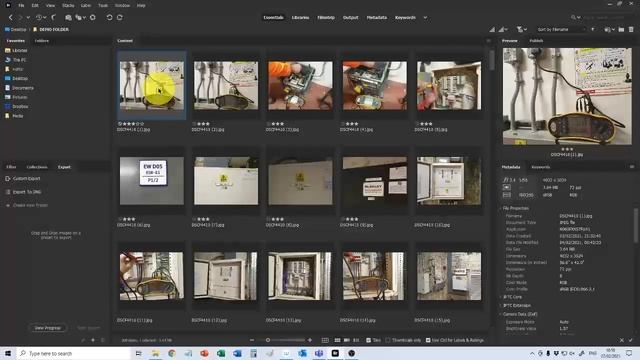
Task: Open Microsoft Teams from taskbar
Action: coord(319,353)
